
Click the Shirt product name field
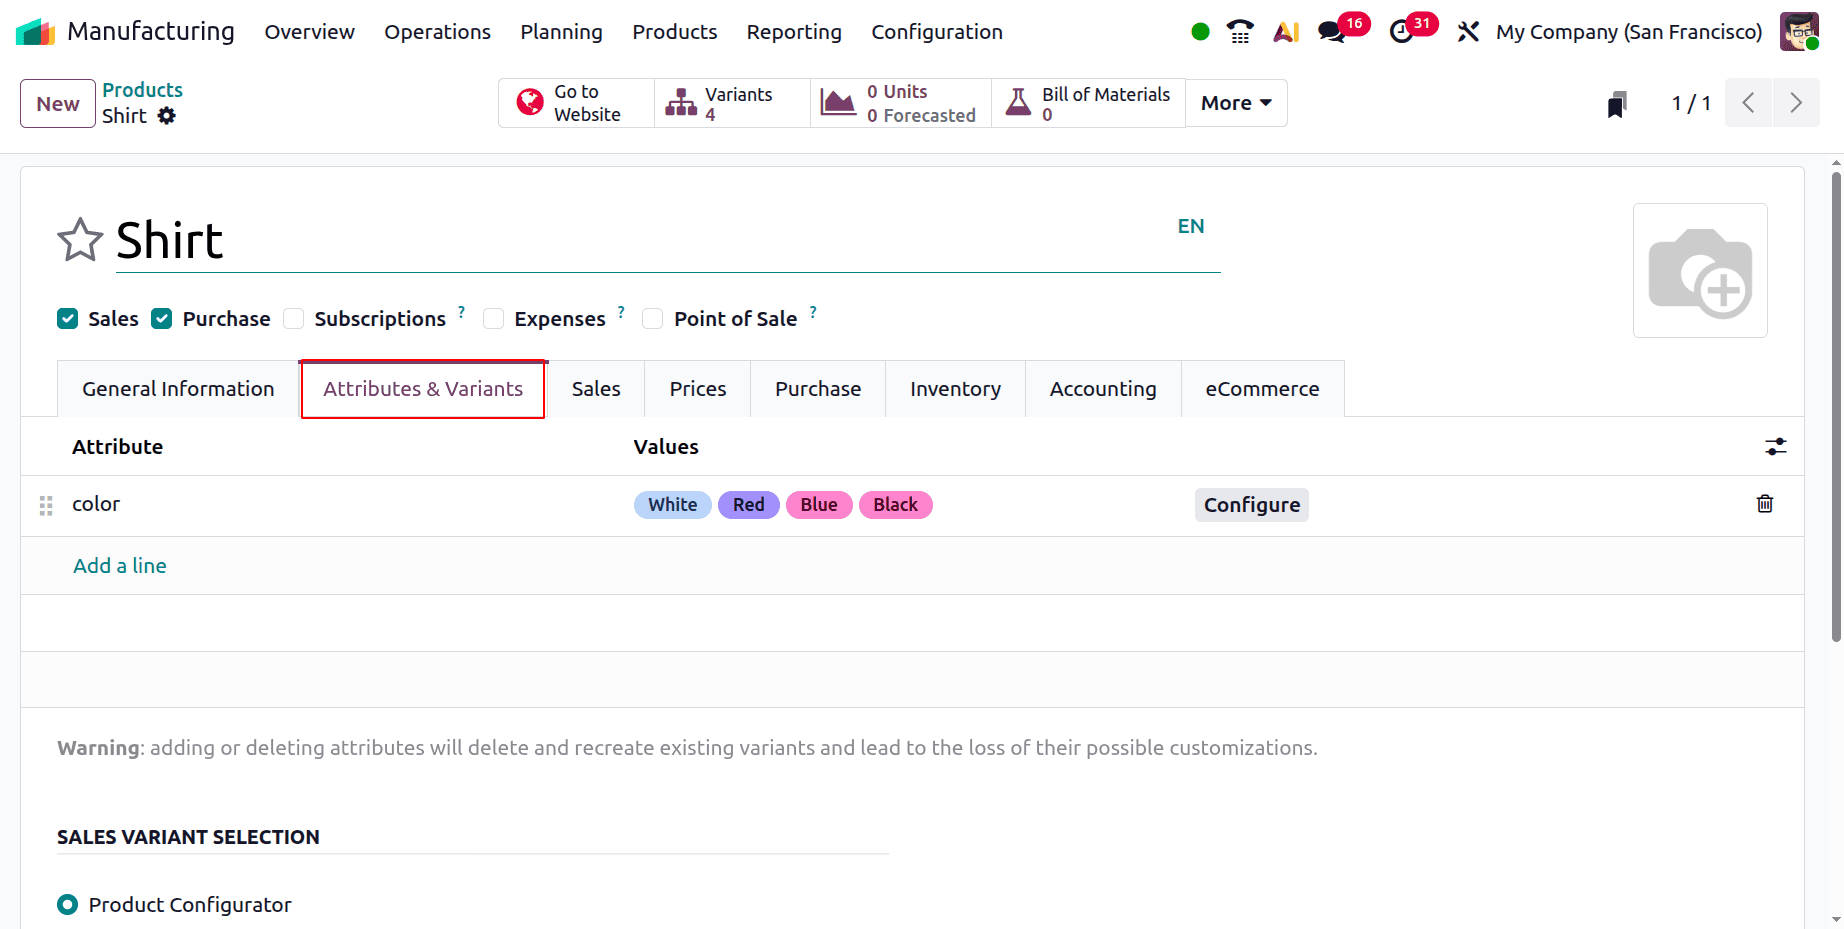pyautogui.click(x=668, y=241)
